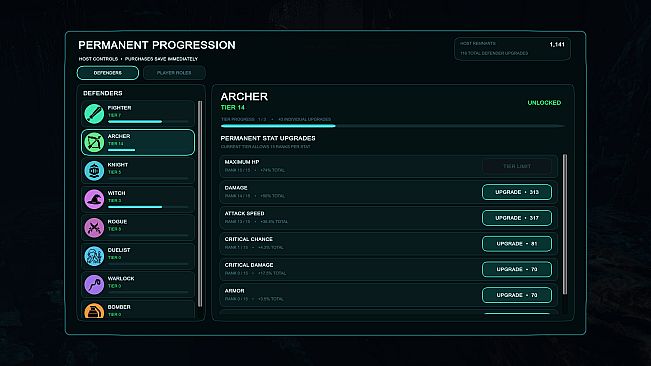This screenshot has height=366, width=651.
Task: Click the stat upgrades scrollbar
Action: tap(565, 224)
